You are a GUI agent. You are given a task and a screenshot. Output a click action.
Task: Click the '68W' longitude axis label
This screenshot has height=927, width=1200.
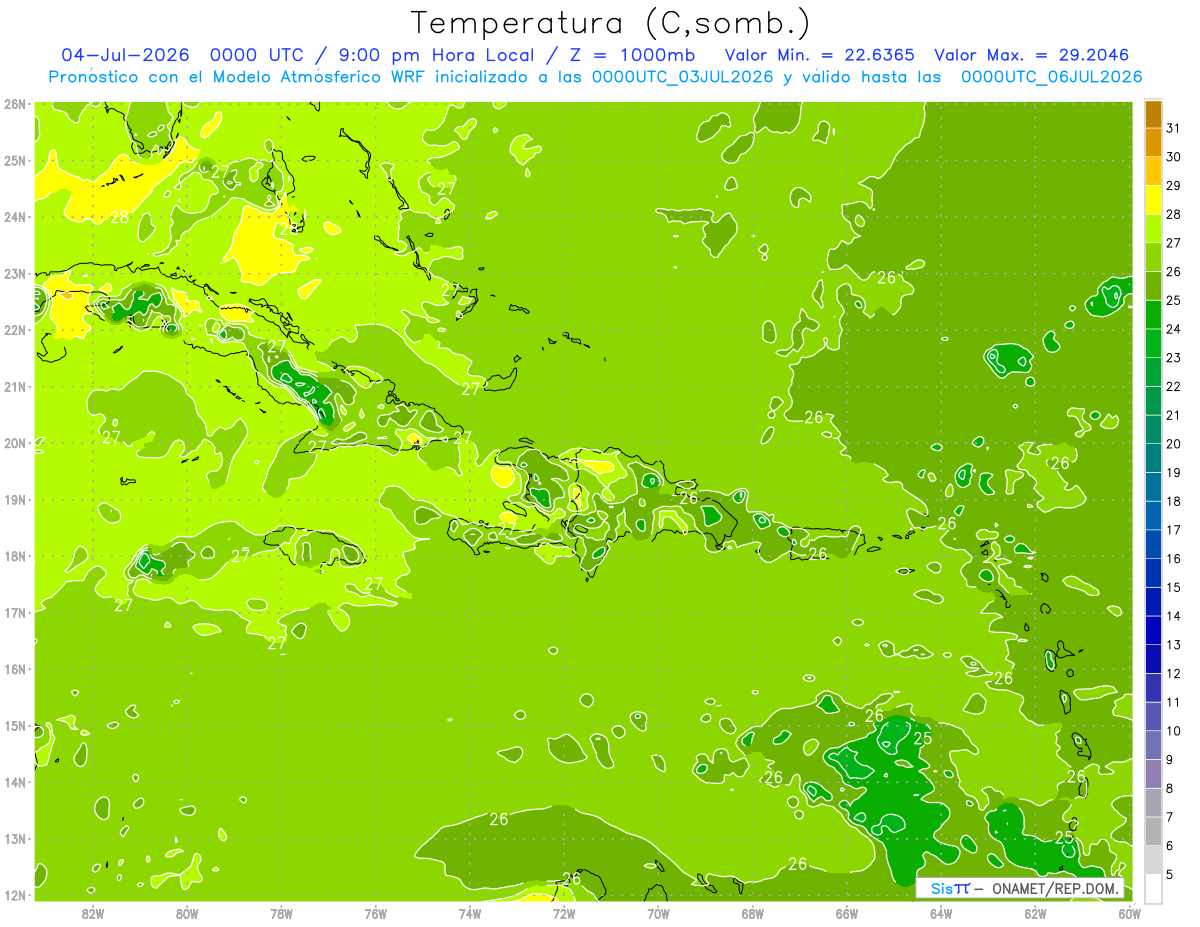tap(752, 913)
